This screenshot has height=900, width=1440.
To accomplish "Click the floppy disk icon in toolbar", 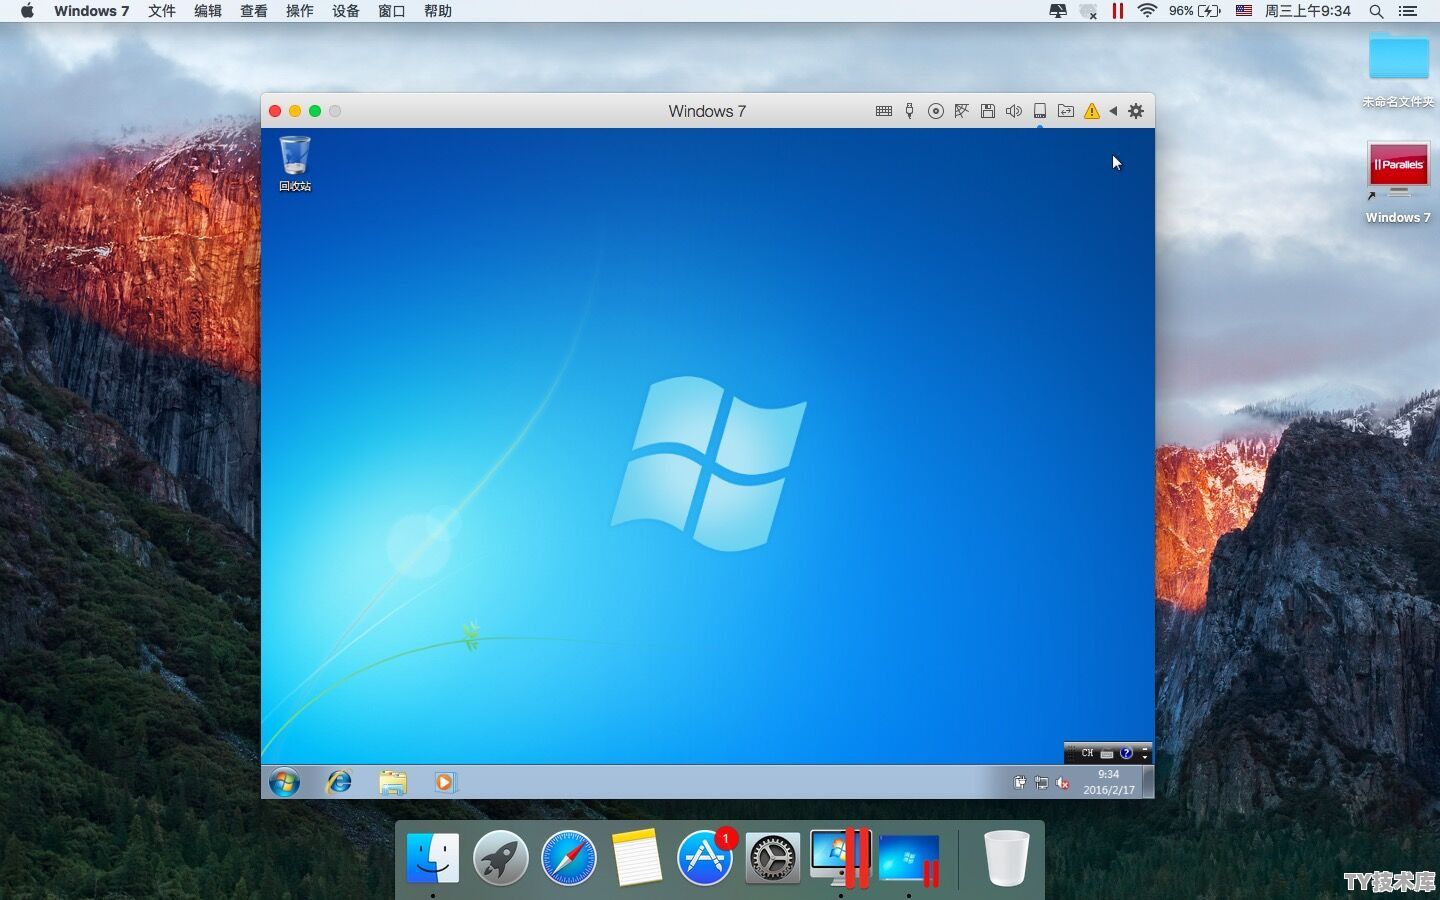I will [x=988, y=111].
